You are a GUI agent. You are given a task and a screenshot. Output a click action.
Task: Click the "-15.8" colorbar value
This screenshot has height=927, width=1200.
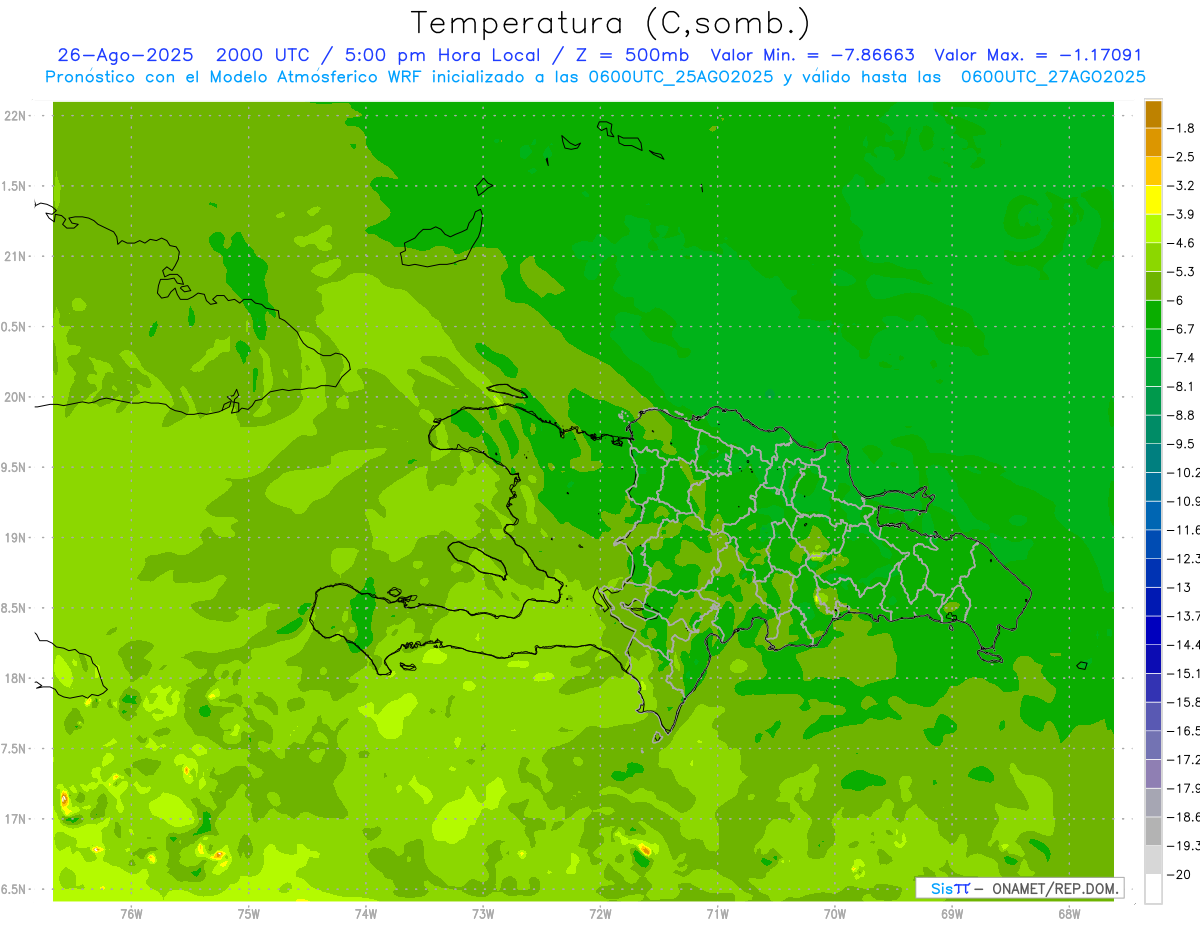(1184, 702)
